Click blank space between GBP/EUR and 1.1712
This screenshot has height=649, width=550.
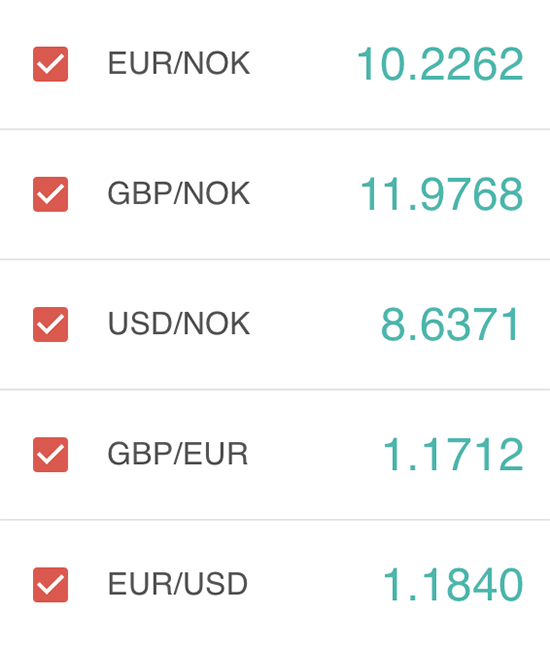click(315, 454)
